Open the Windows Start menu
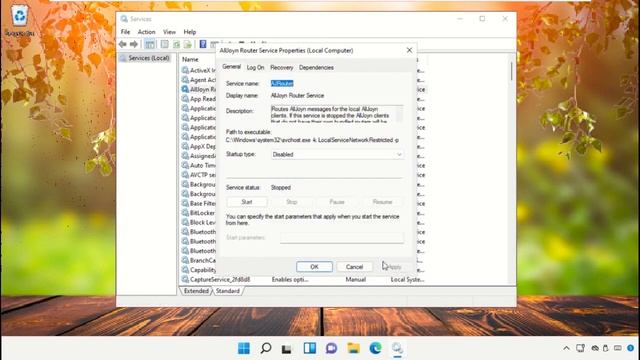The width and height of the screenshot is (640, 360). tap(244, 348)
